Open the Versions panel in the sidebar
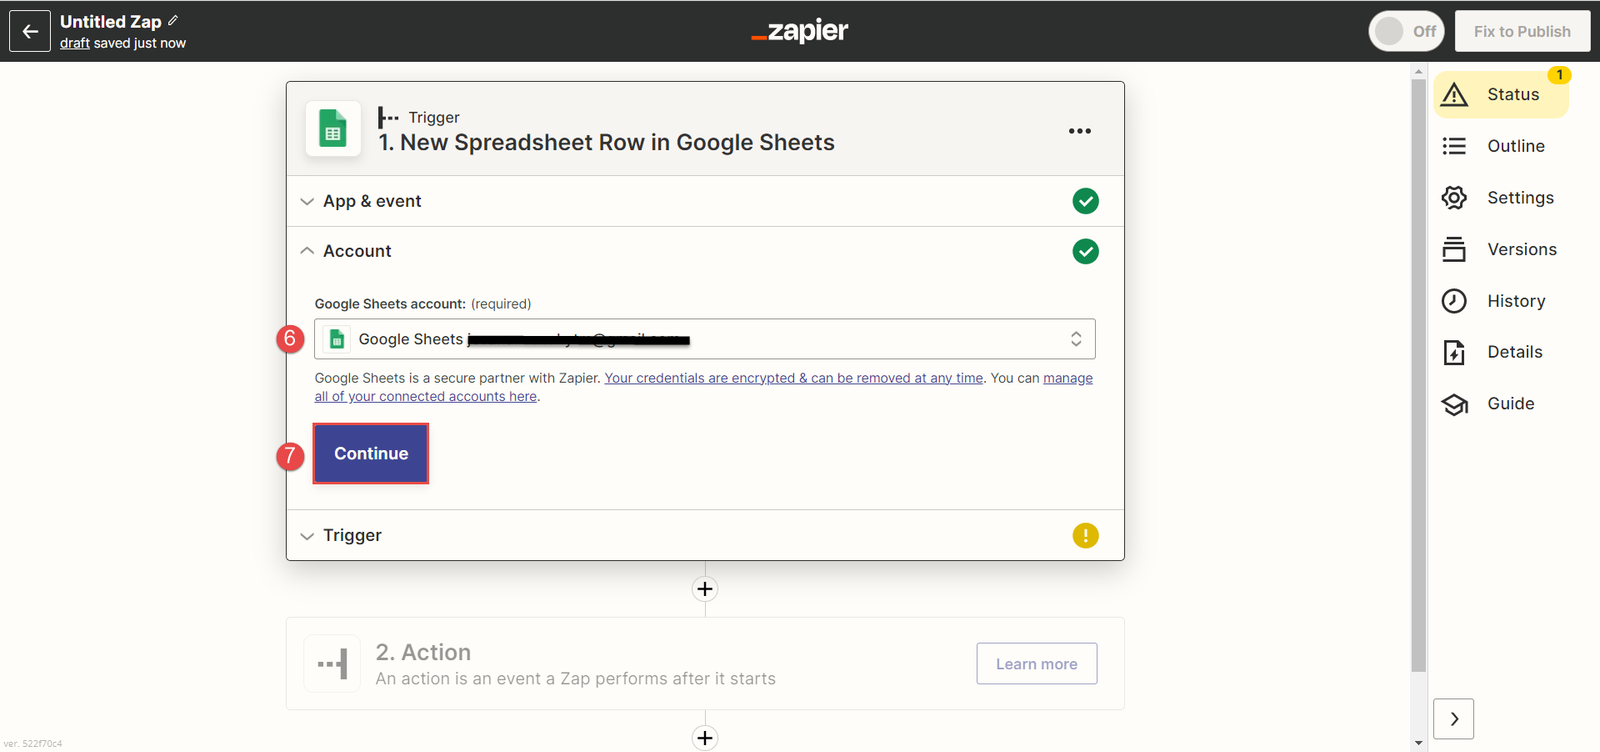The width and height of the screenshot is (1600, 752). (x=1521, y=250)
